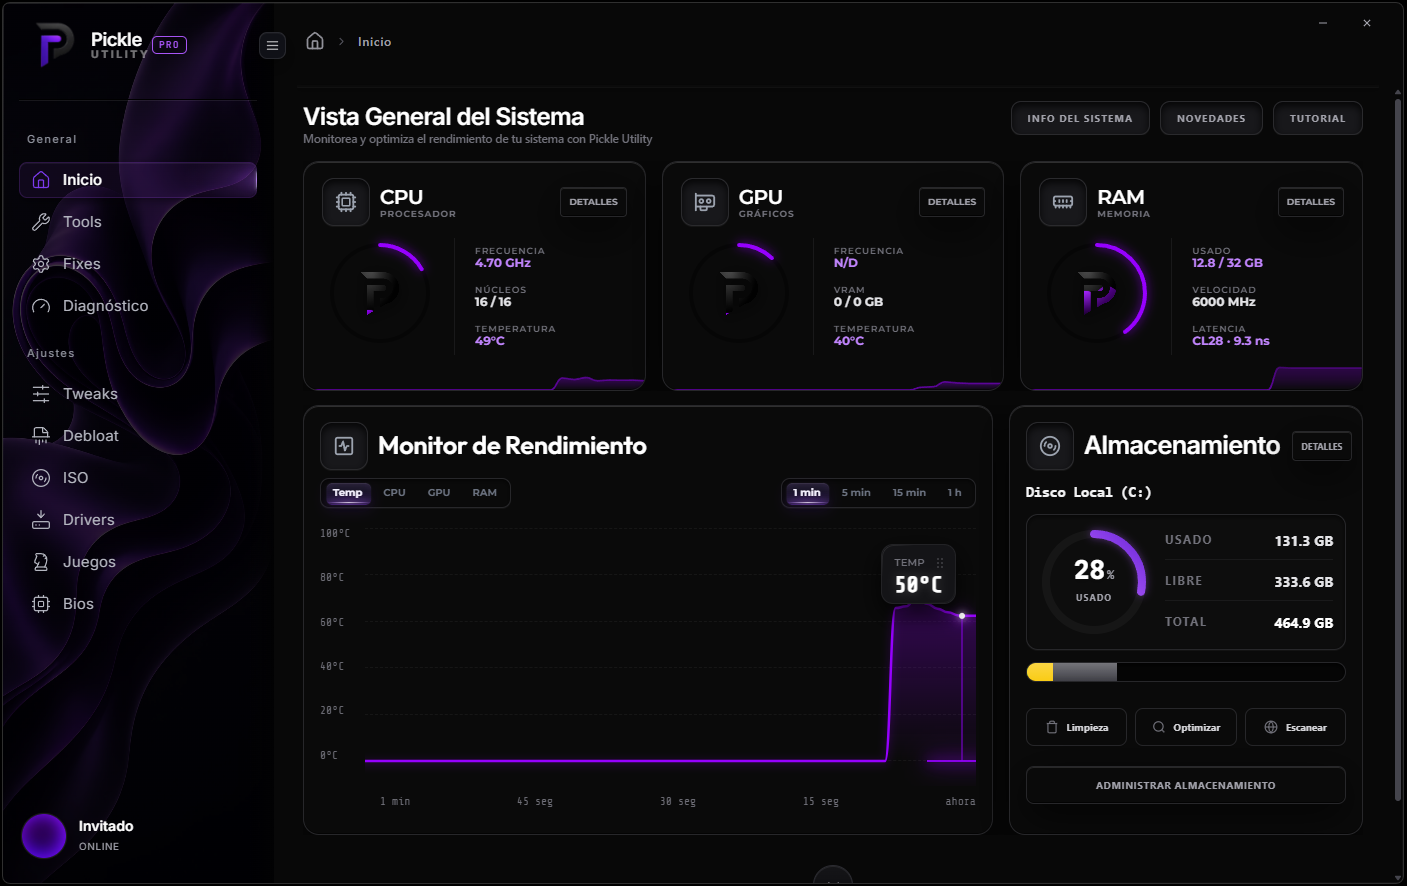This screenshot has height=886, width=1407.
Task: Open the Drivers section
Action: 138,520
